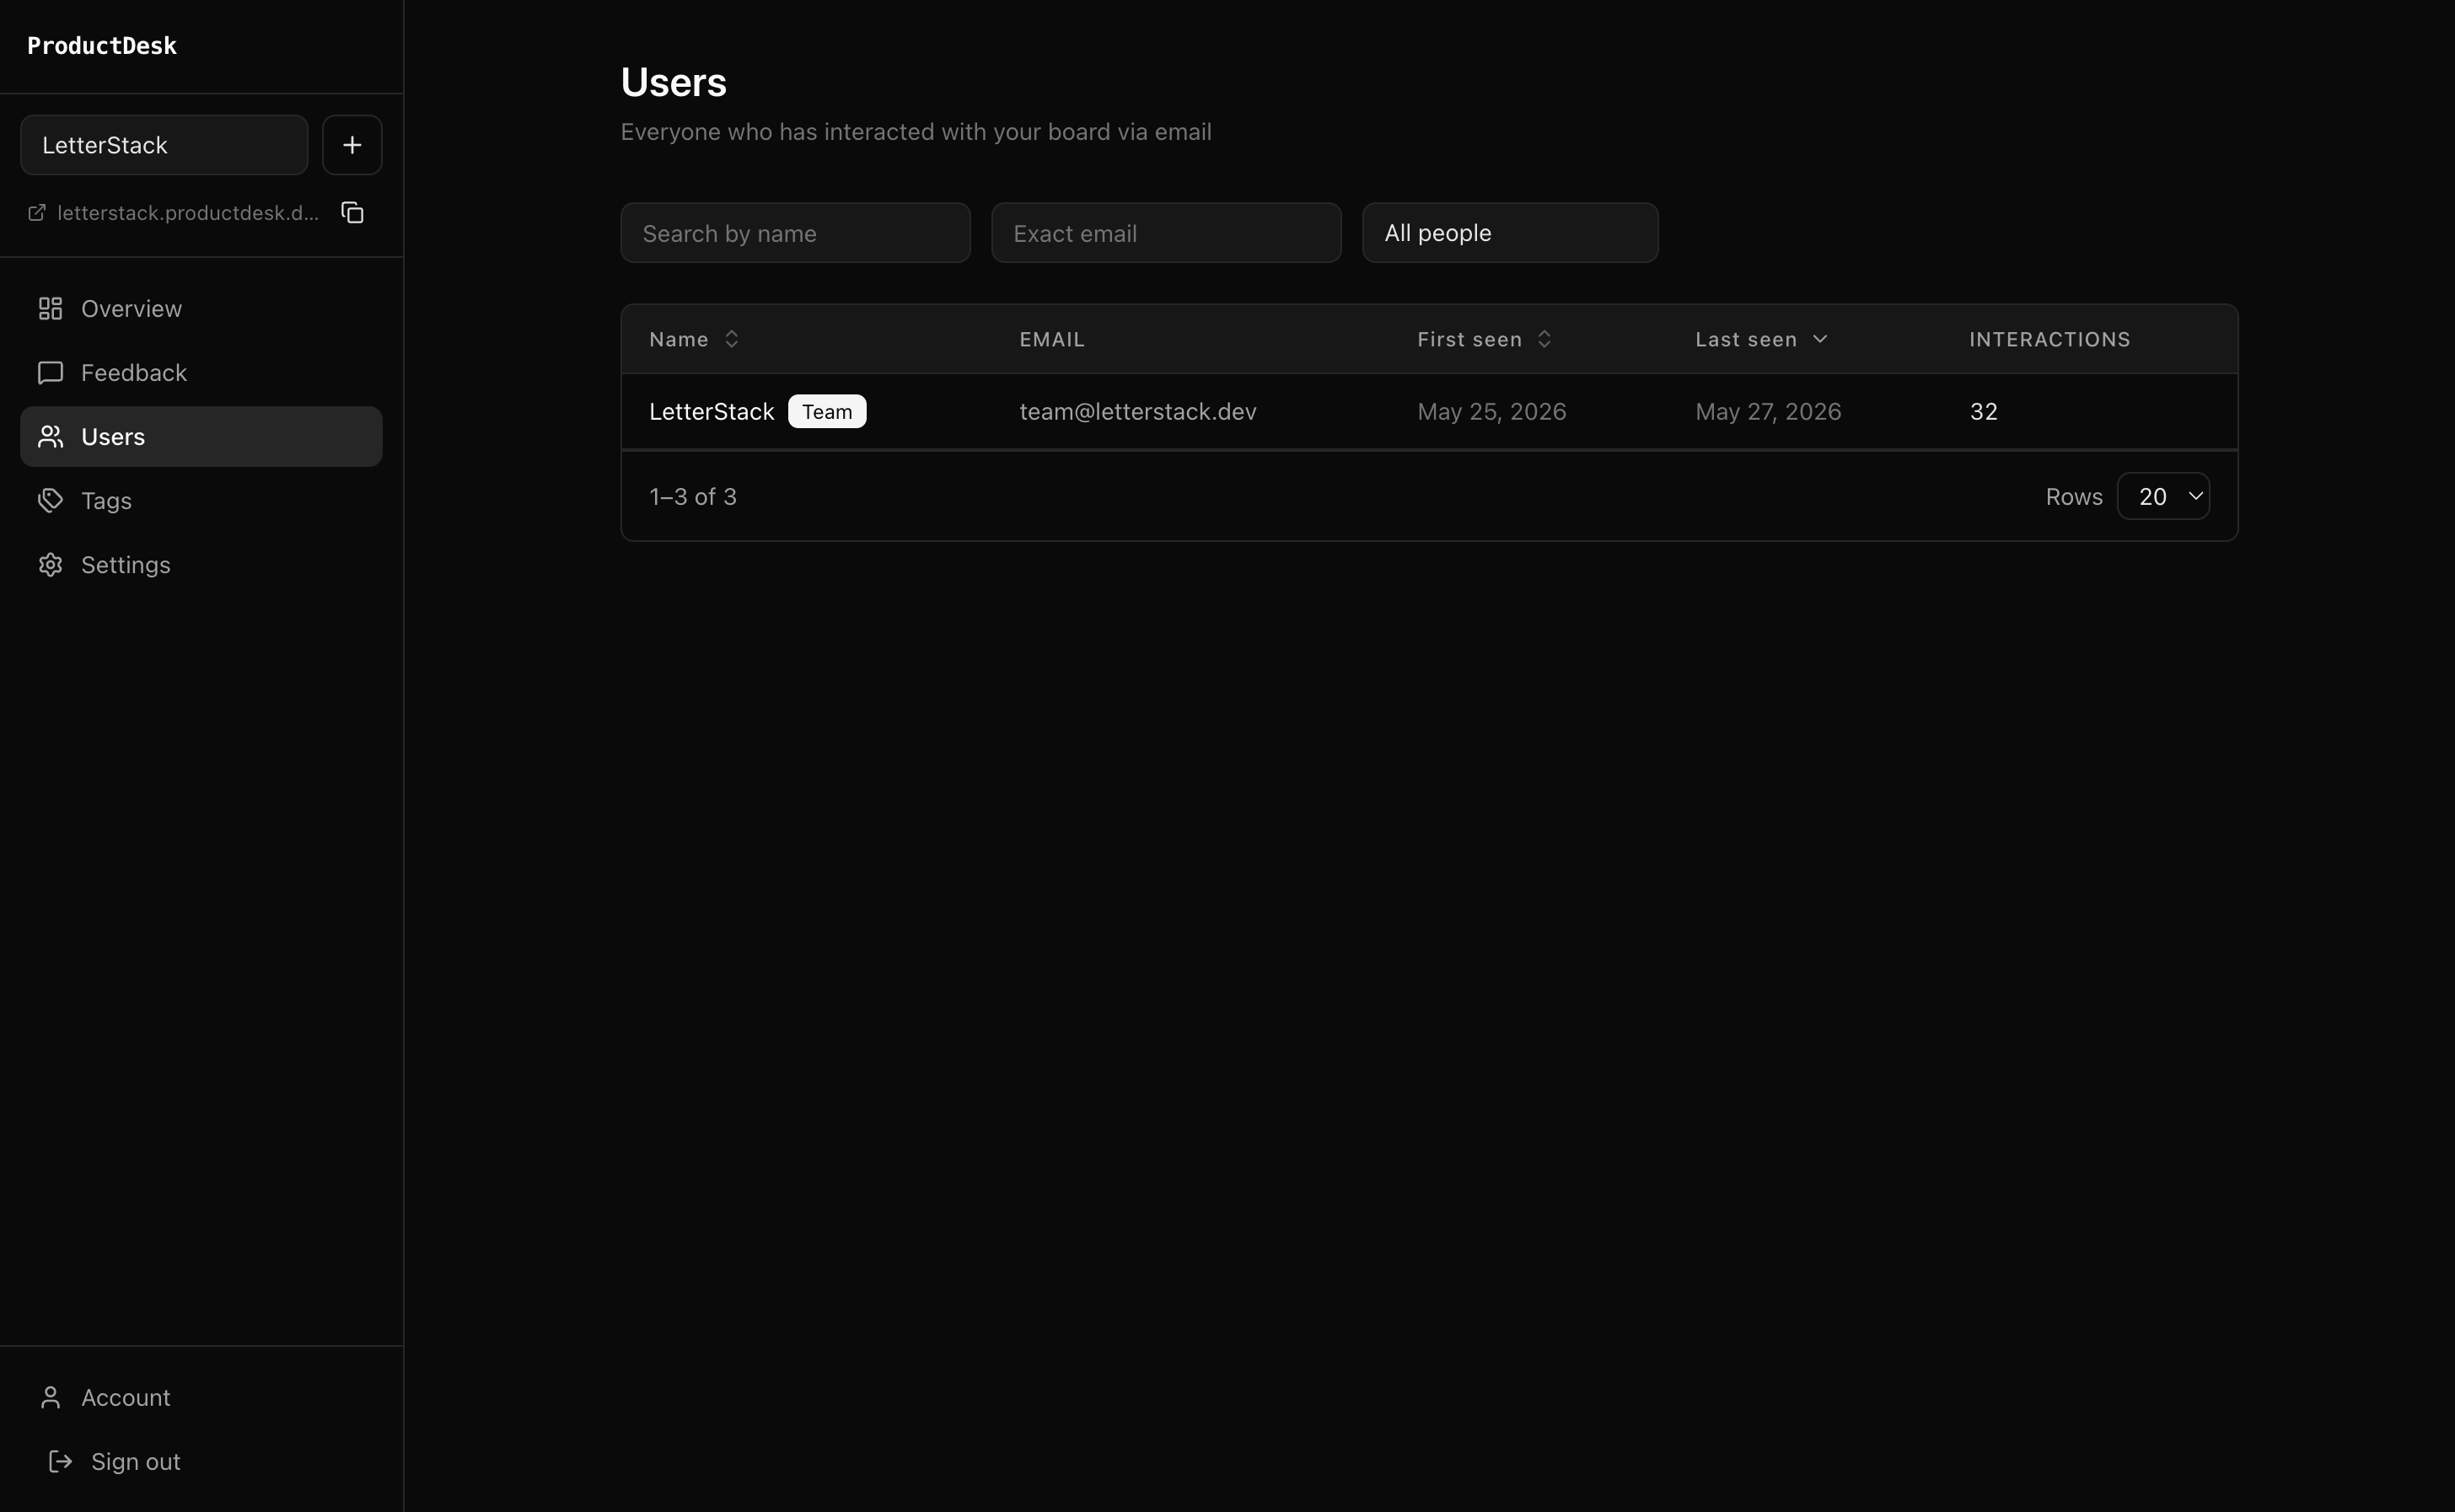Click the Sign out arrow icon
2455x1512 pixels.
point(61,1461)
